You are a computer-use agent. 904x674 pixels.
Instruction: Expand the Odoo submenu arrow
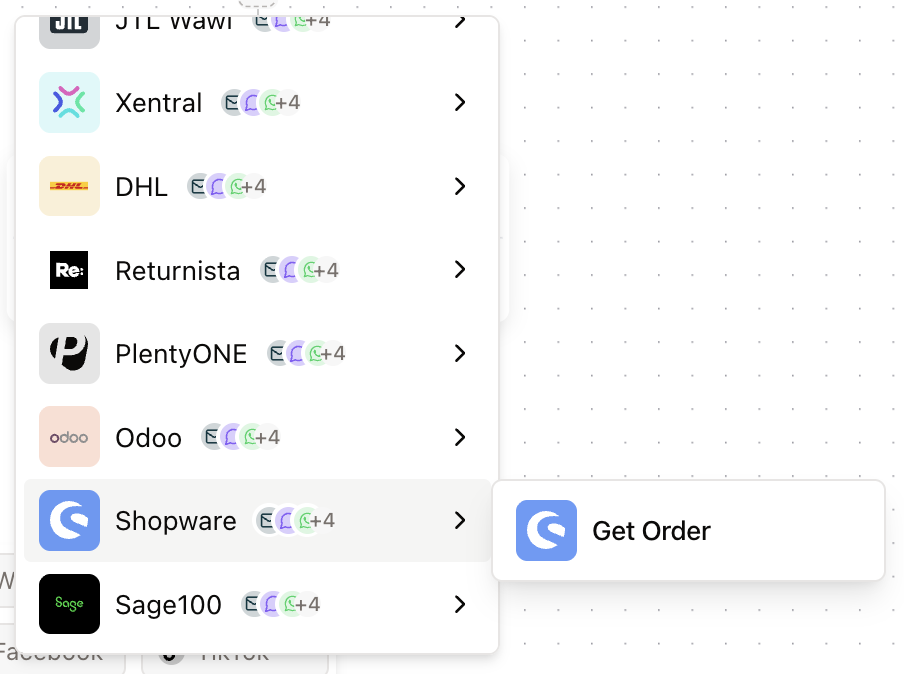click(460, 437)
